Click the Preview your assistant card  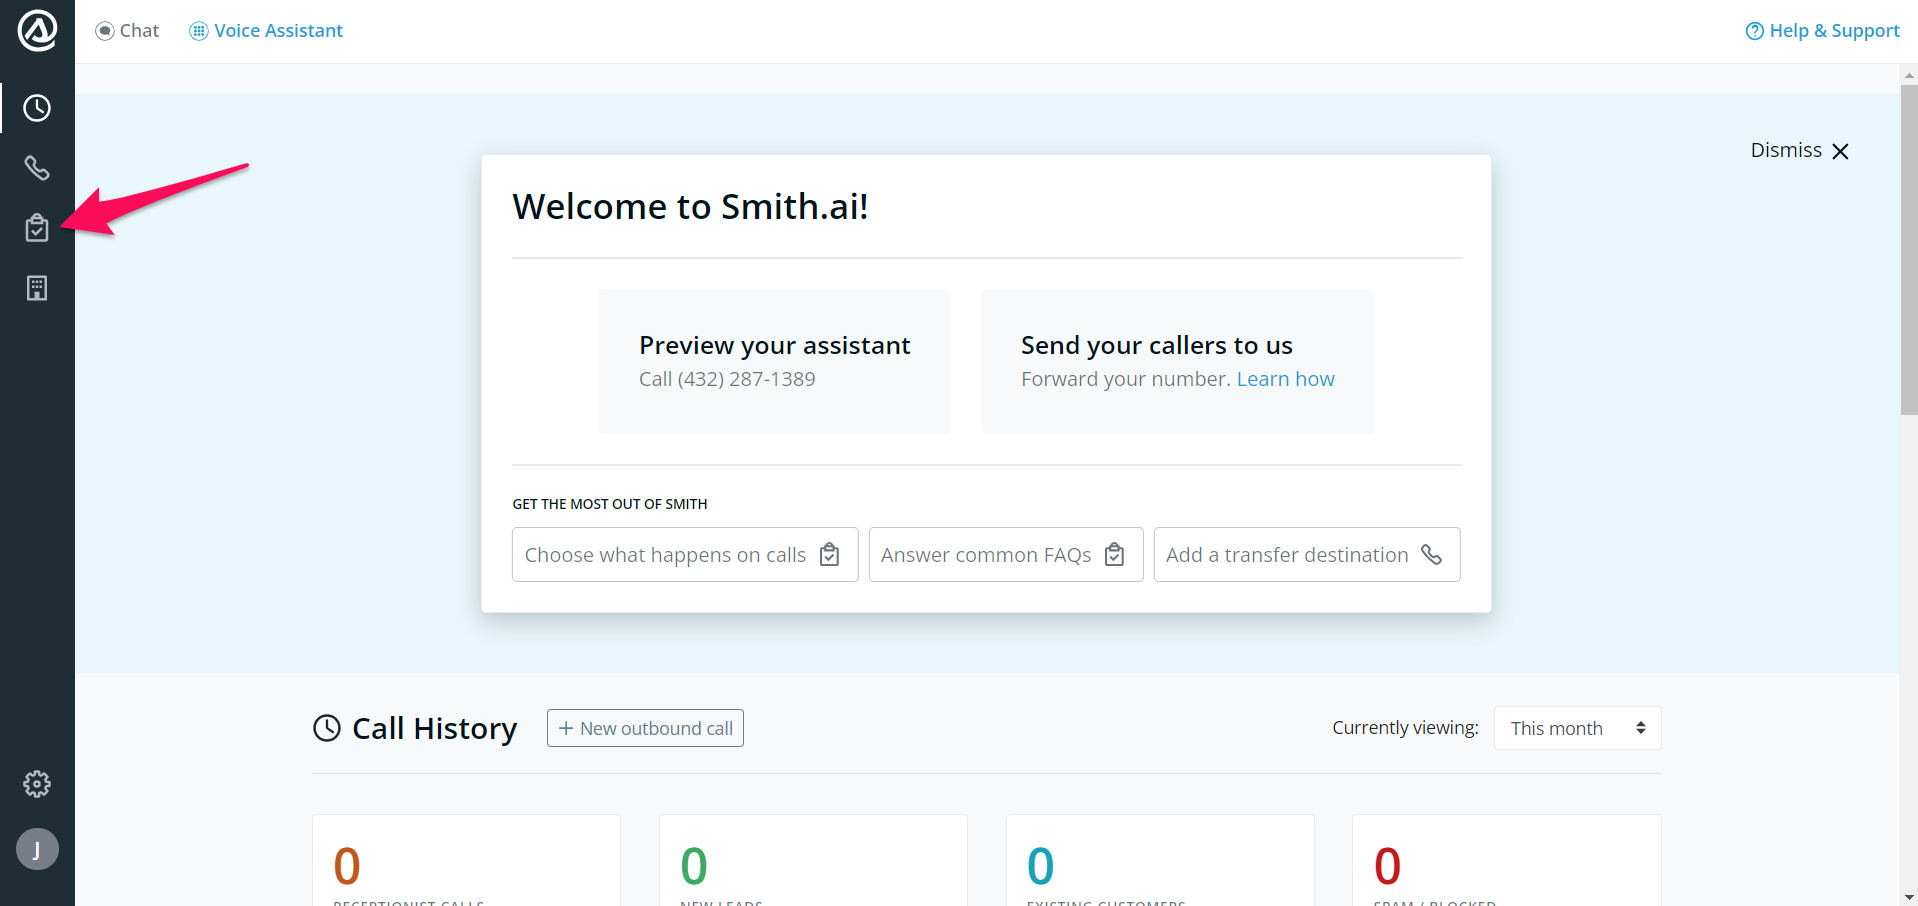pyautogui.click(x=774, y=361)
